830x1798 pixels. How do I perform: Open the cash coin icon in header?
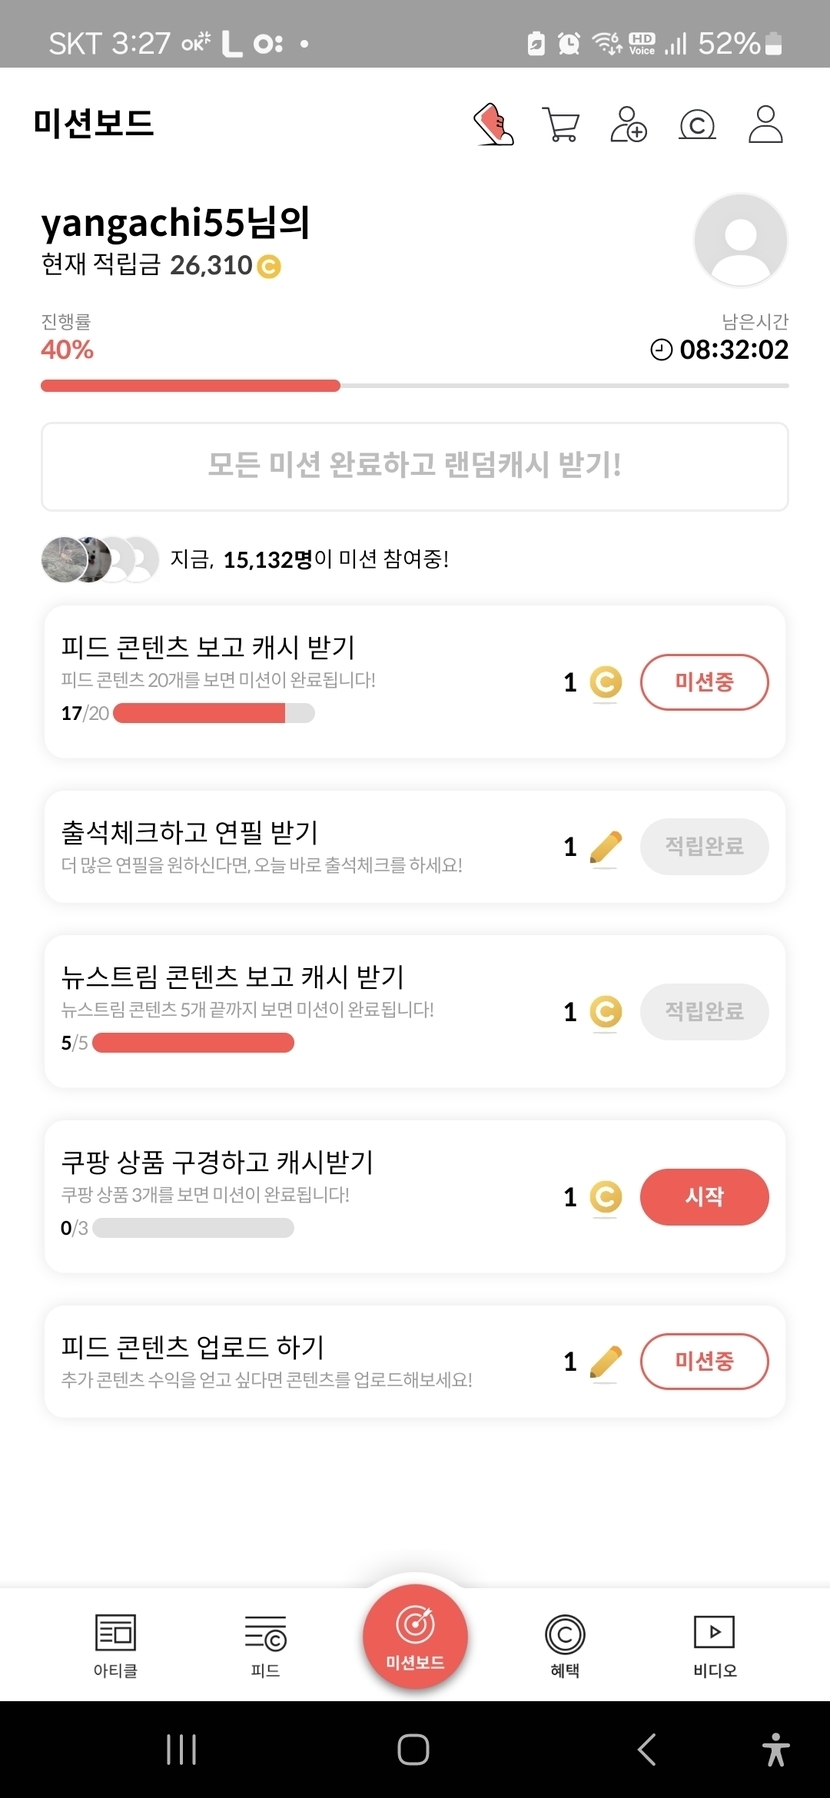point(697,125)
